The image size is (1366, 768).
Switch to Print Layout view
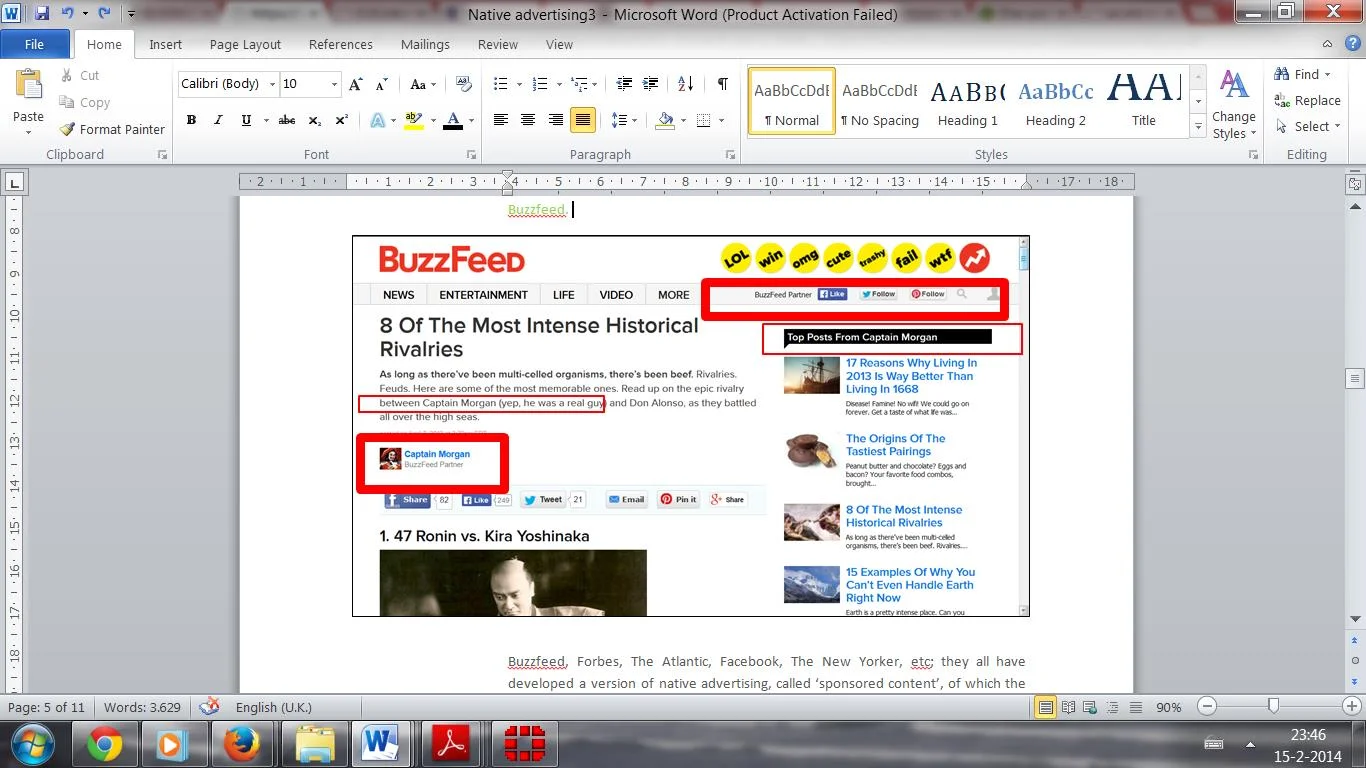point(1045,707)
